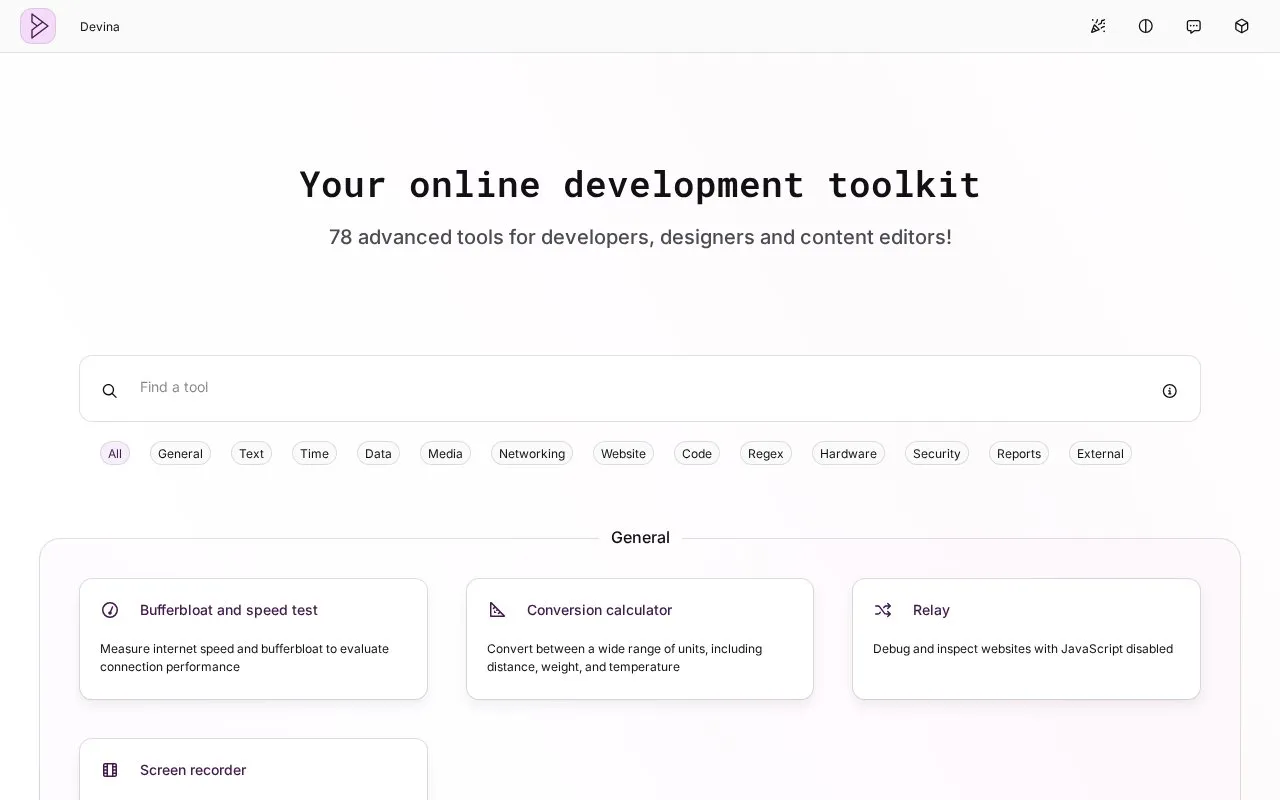The image size is (1280, 800).
Task: Open the Relay tool card
Action: tap(1026, 639)
